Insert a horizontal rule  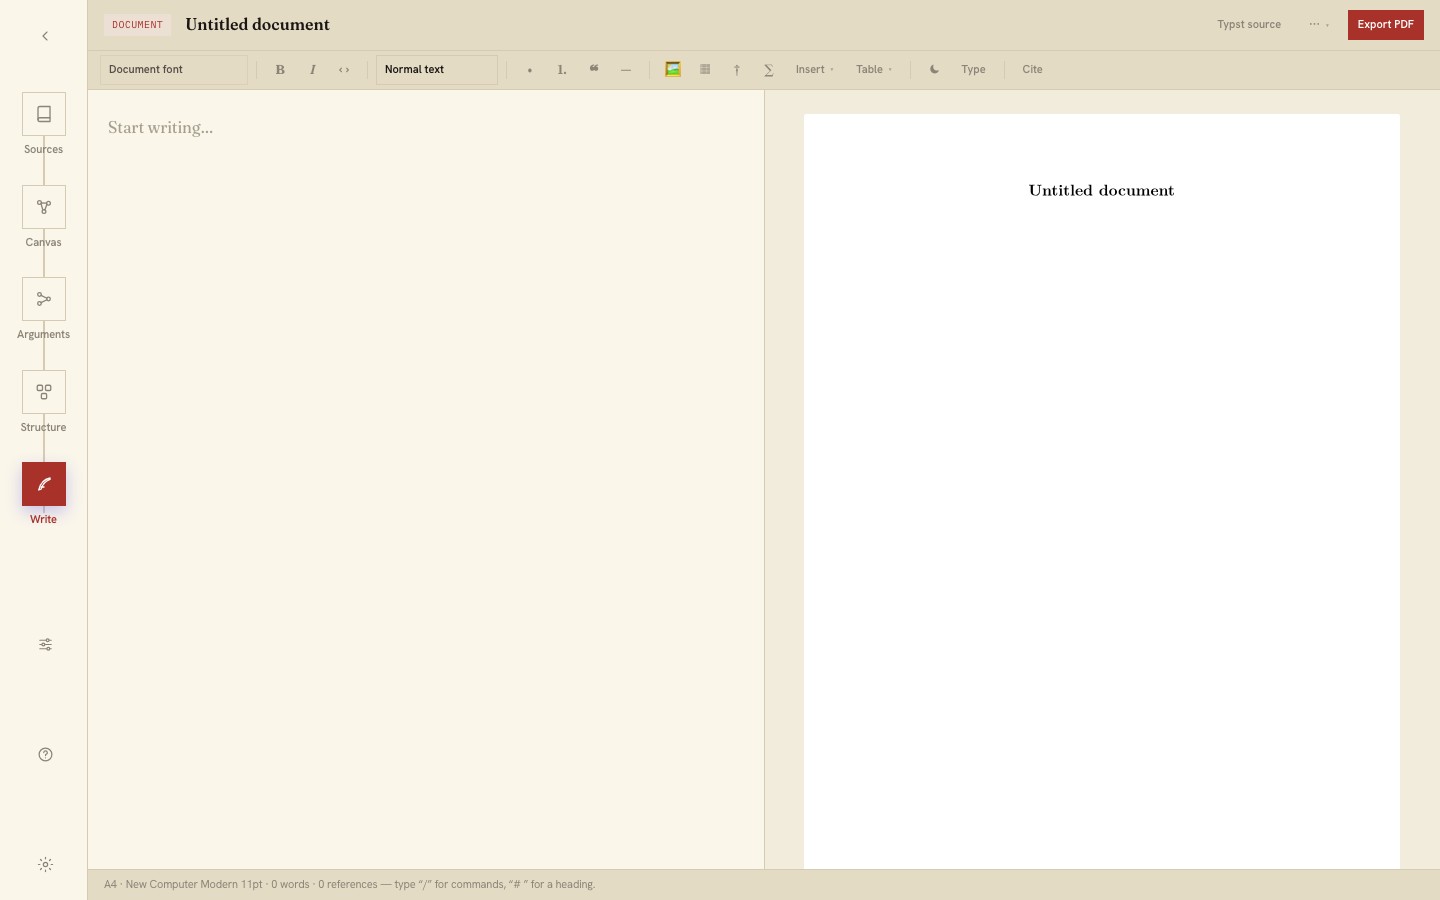[626, 70]
